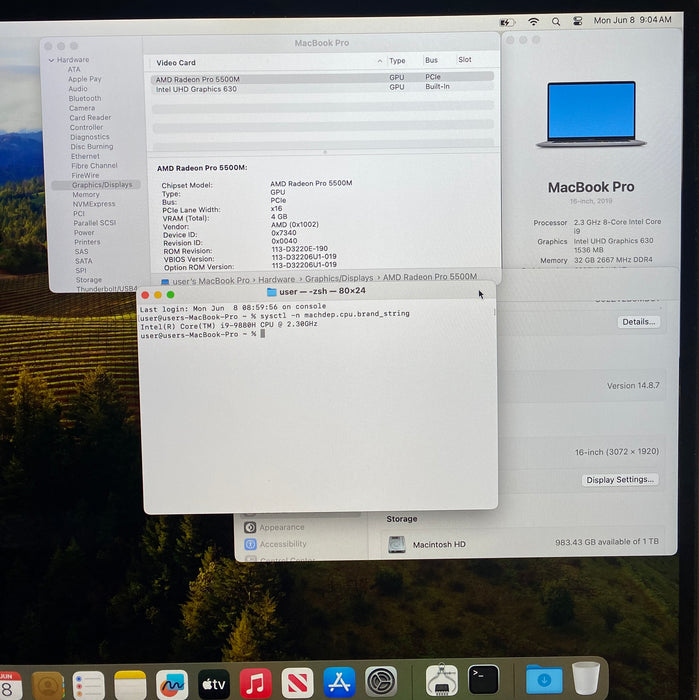
Task: Select Printers in the Hardware list
Action: coord(87,242)
